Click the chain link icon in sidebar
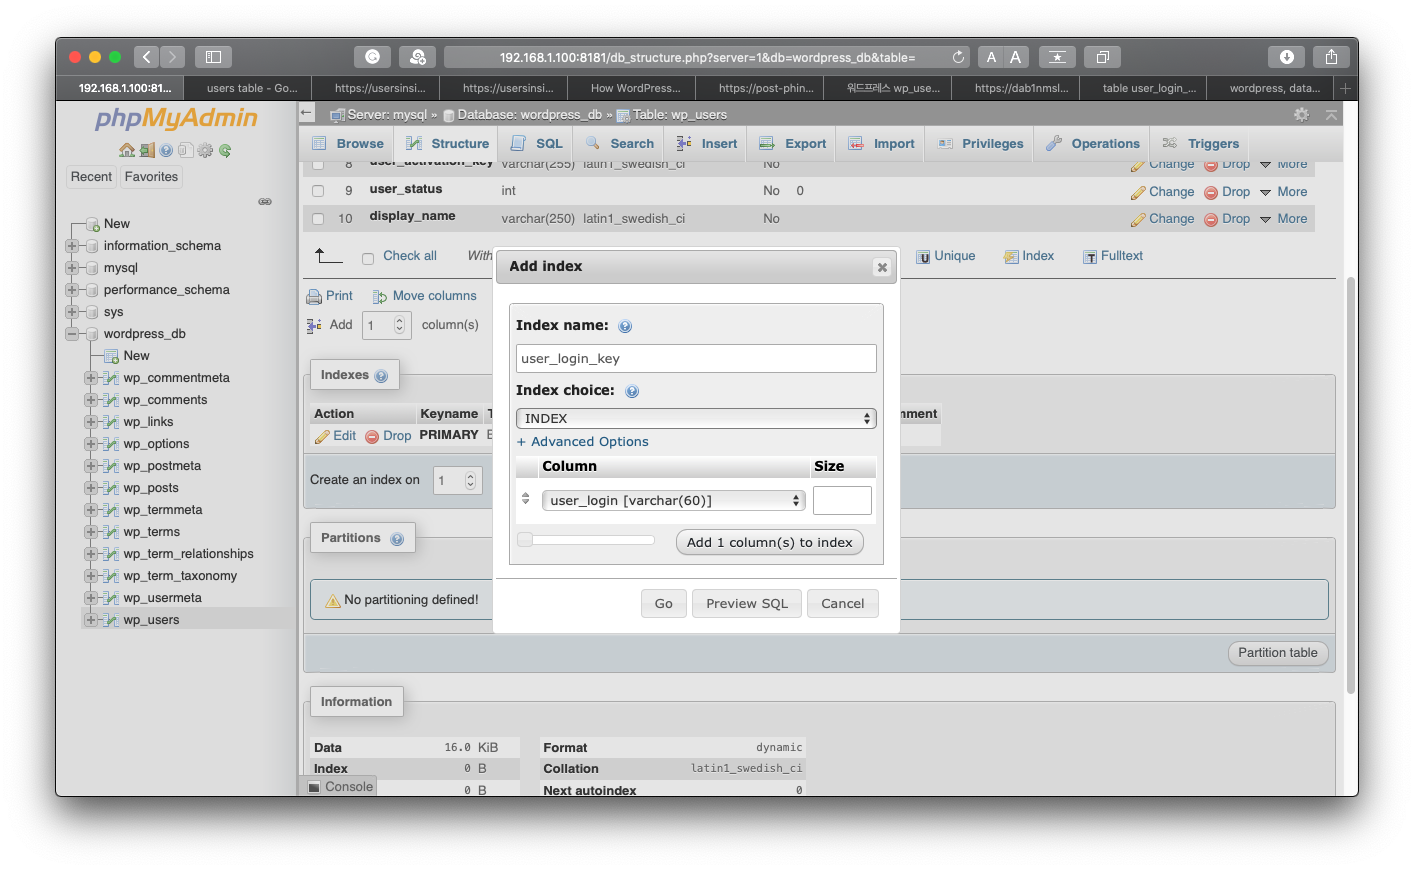This screenshot has width=1414, height=870. [265, 202]
